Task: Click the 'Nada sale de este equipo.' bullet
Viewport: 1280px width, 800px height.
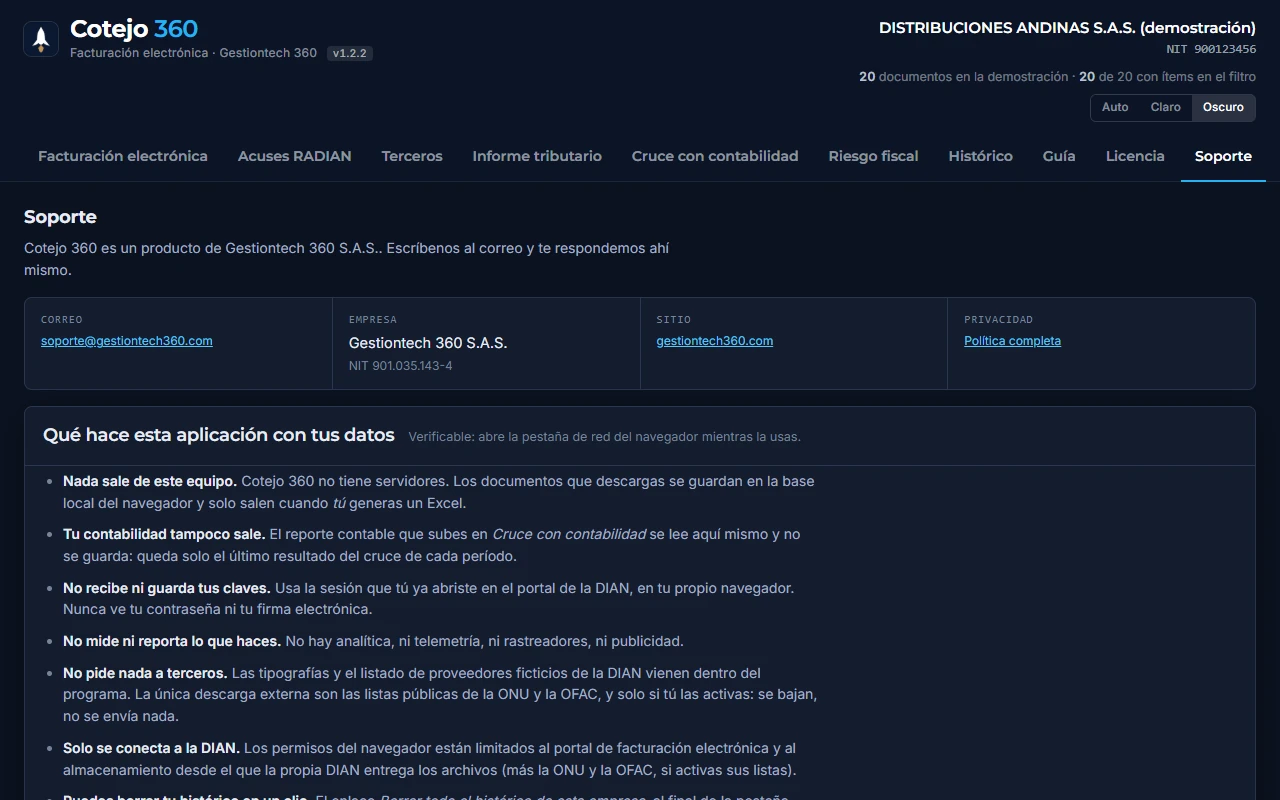Action: coord(439,492)
